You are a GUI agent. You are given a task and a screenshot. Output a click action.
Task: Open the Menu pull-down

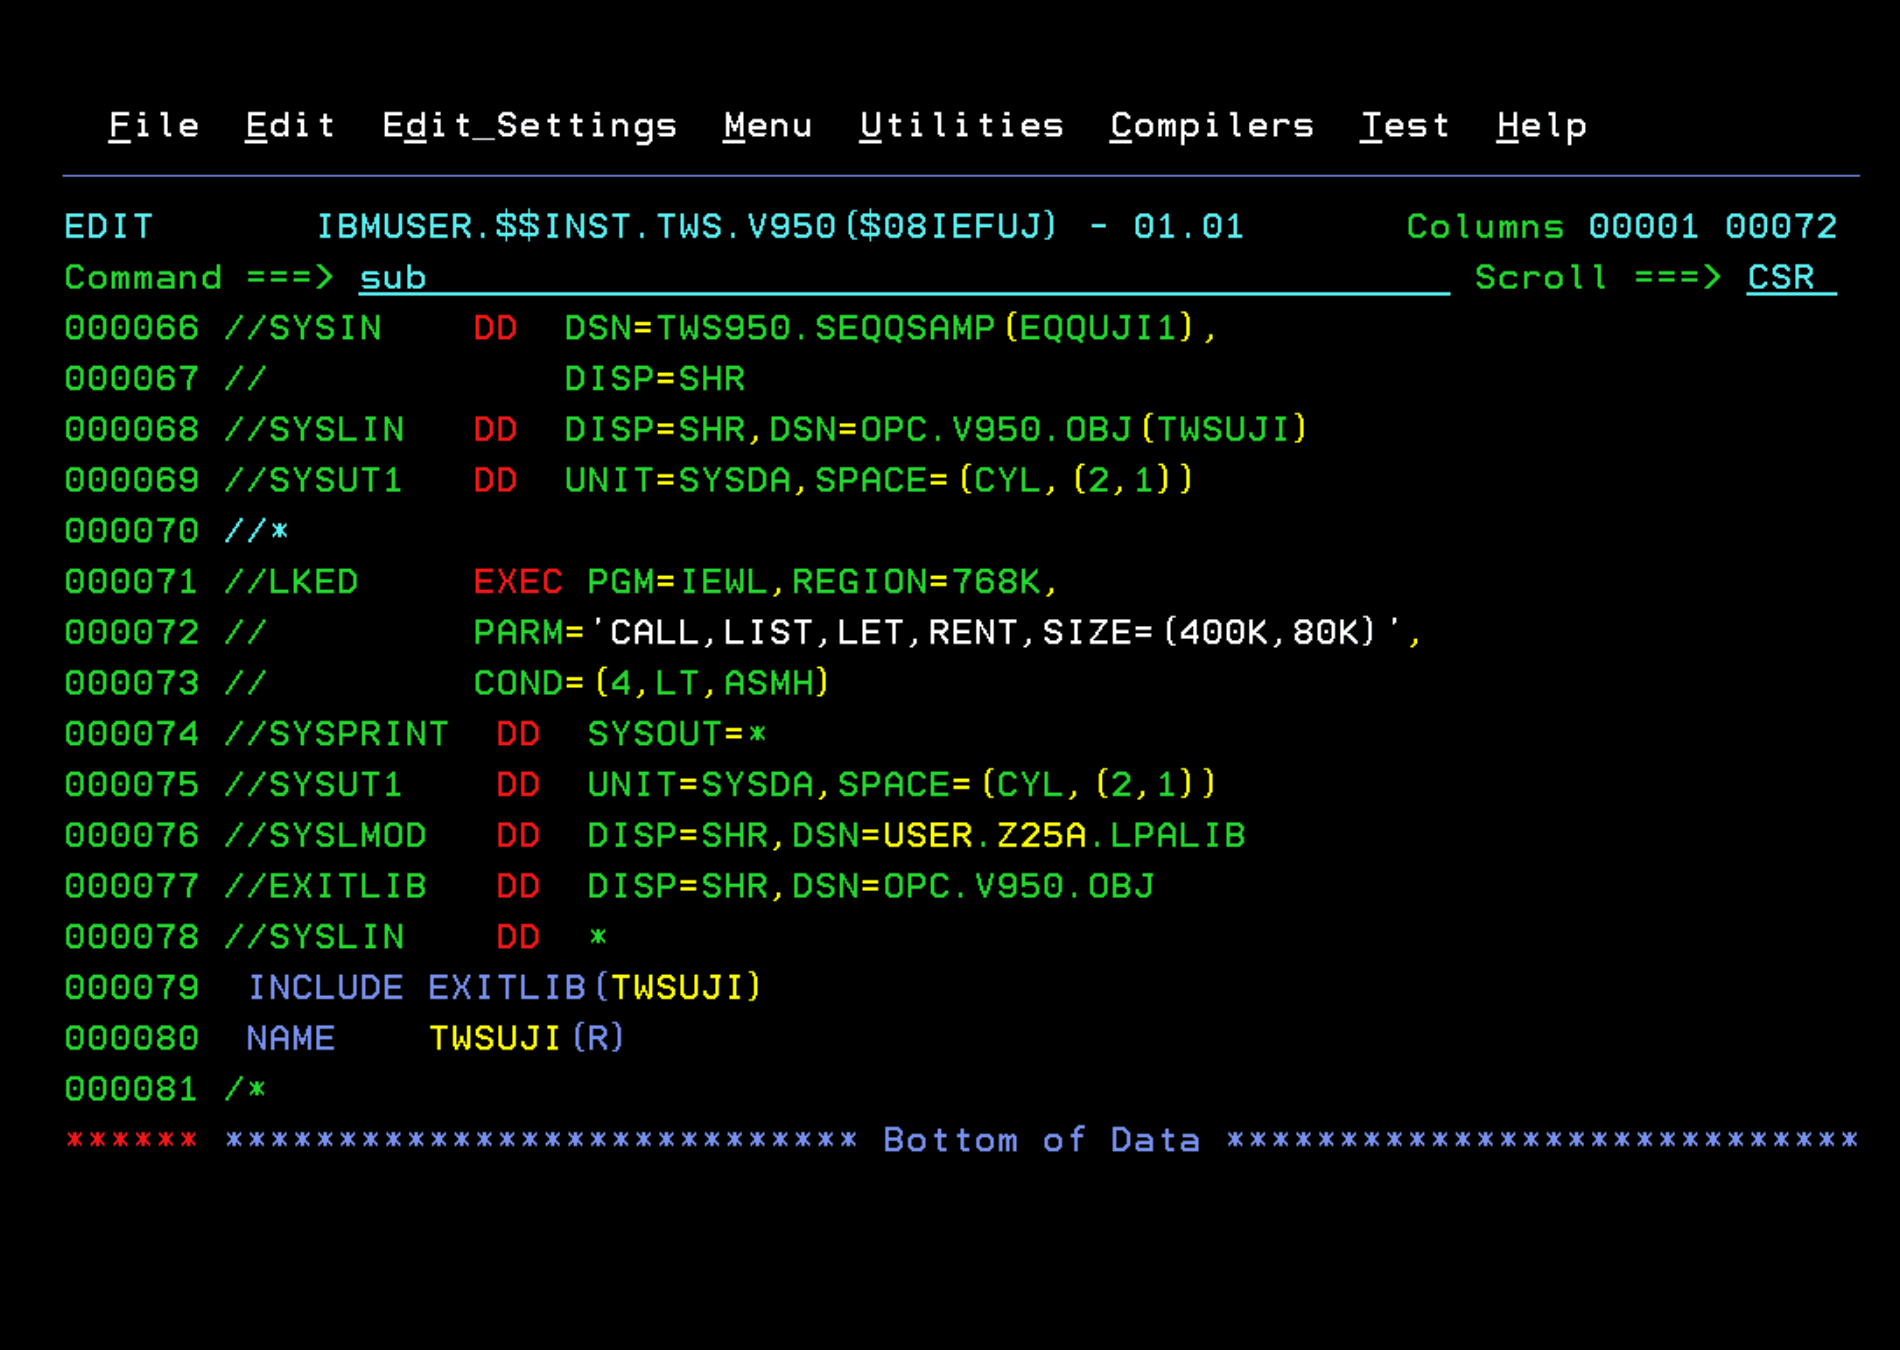click(x=767, y=126)
